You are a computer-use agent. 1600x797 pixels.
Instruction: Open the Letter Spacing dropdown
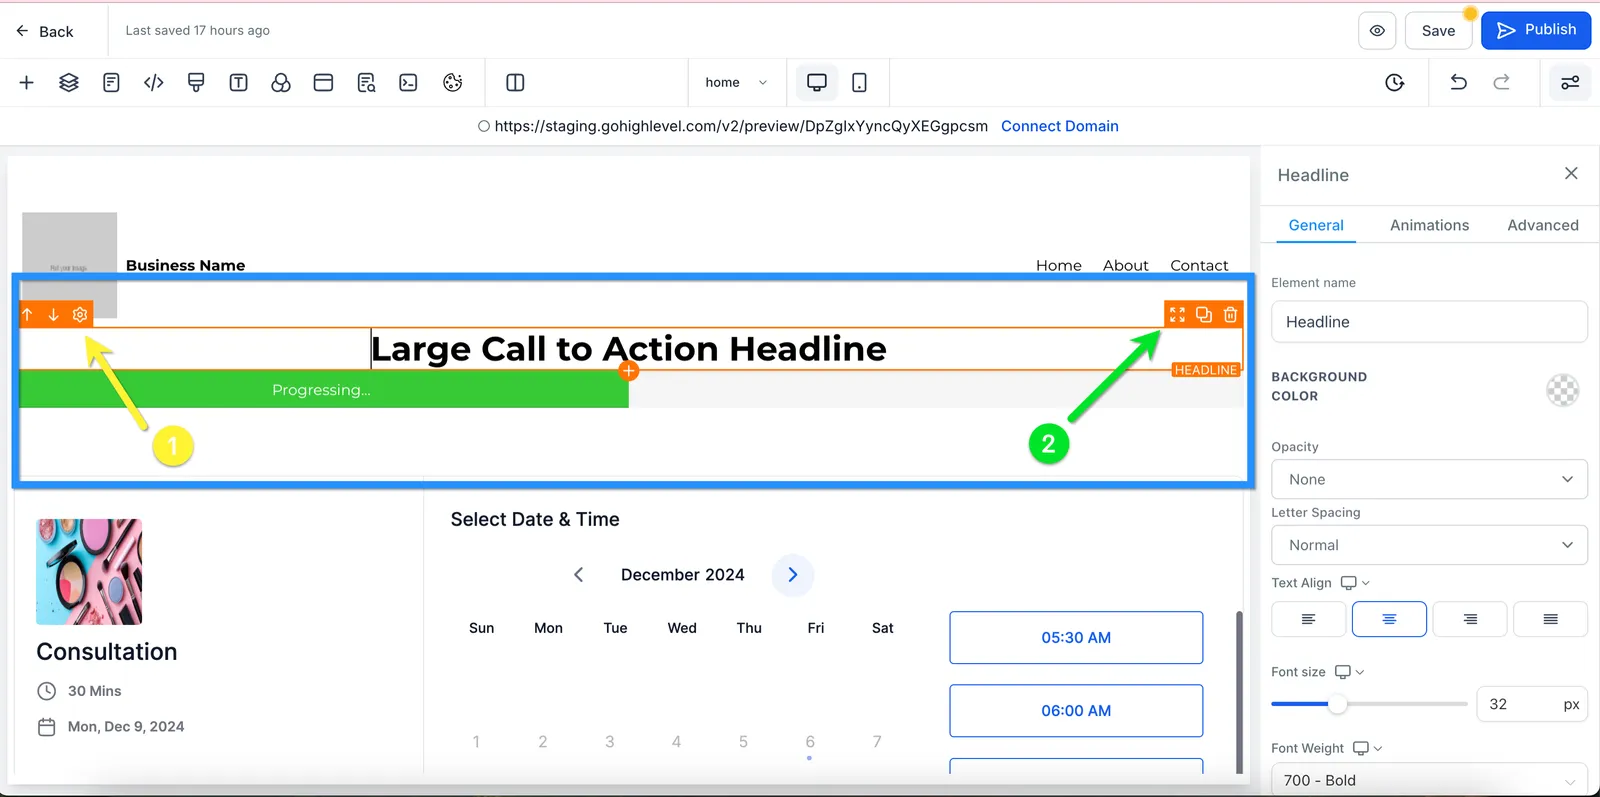tap(1429, 545)
